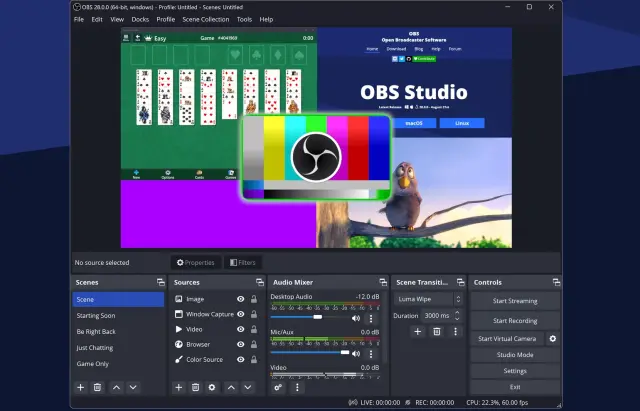Viewport: 640px width, 411px height.
Task: Adjust the transition Duration spinner arrows
Action: click(458, 315)
